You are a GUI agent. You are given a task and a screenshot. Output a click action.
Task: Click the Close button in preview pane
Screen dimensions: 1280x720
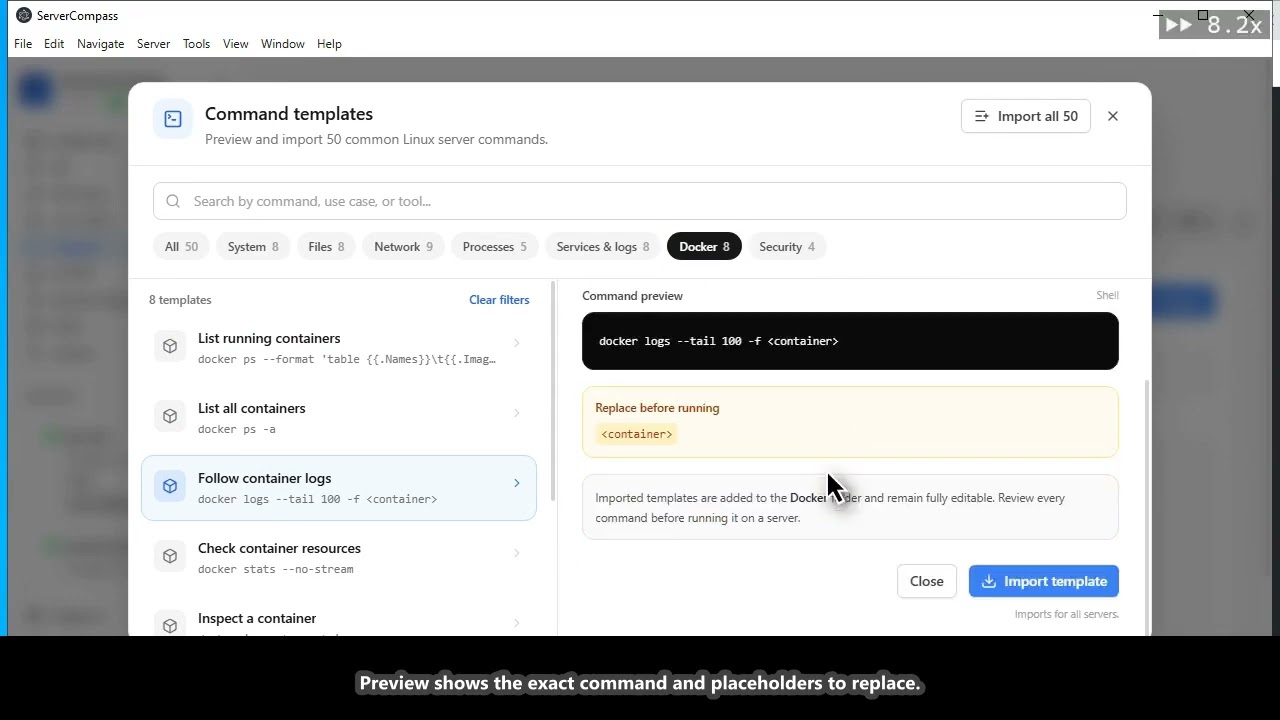point(927,581)
